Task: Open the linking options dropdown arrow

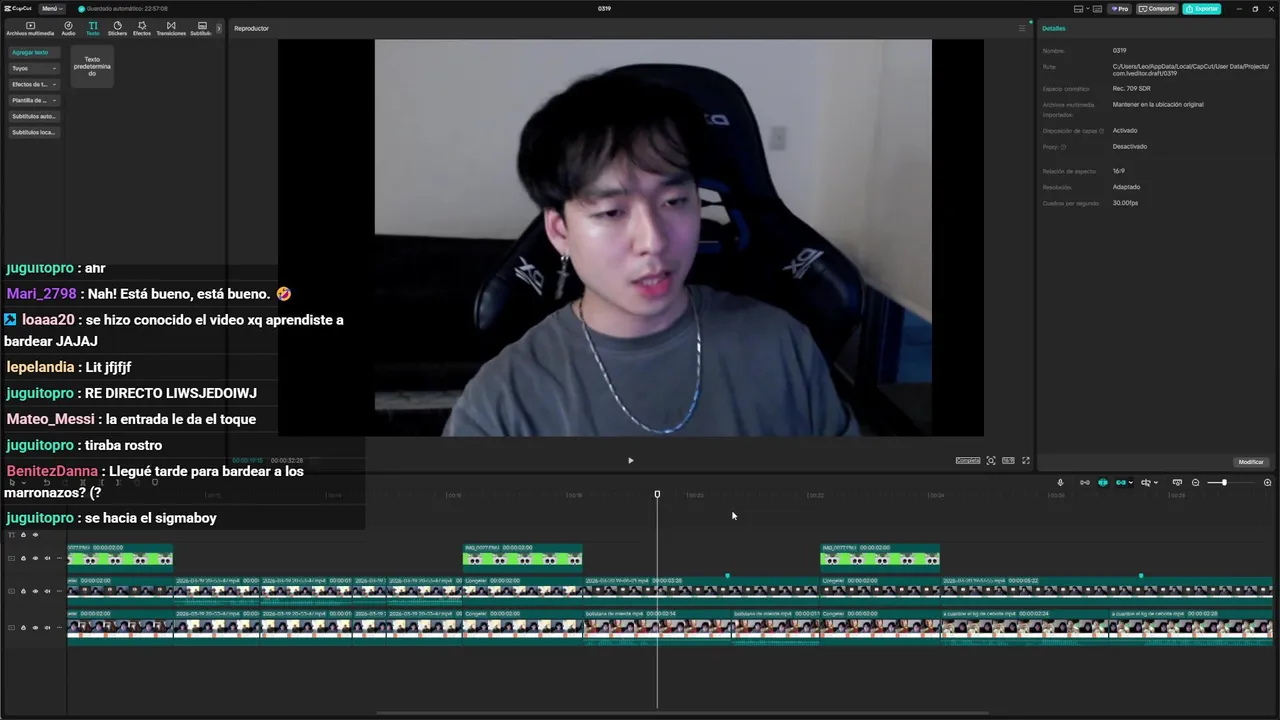Action: tap(1131, 483)
